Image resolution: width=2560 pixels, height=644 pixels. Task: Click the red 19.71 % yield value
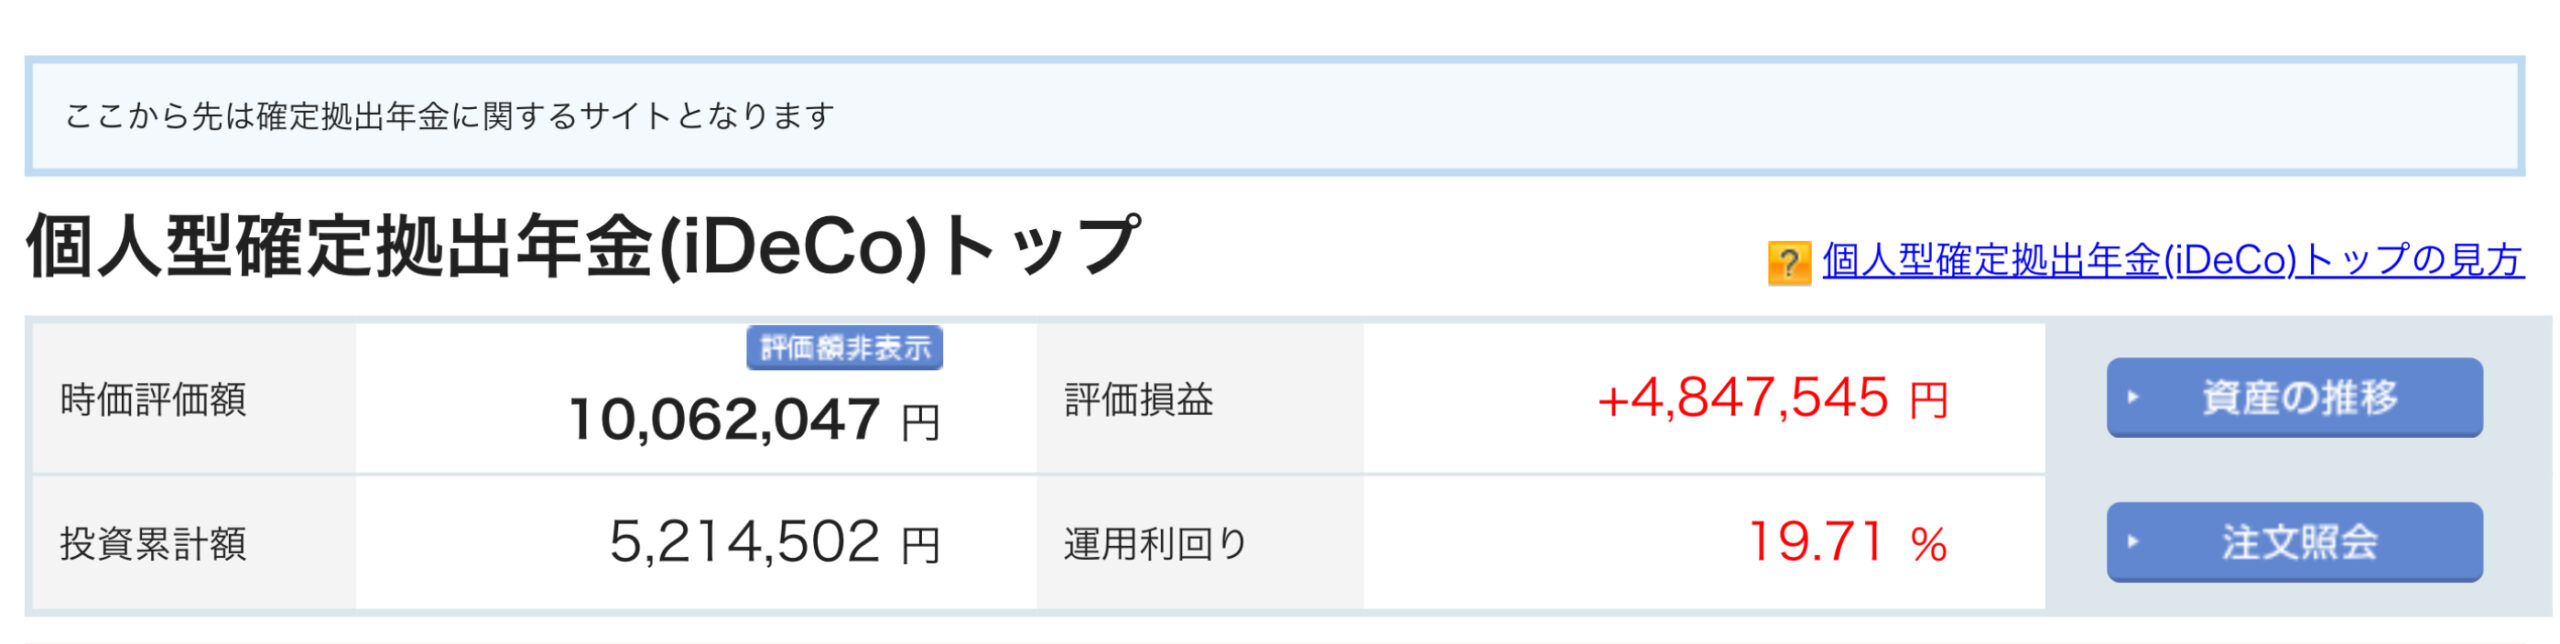pyautogui.click(x=1848, y=543)
